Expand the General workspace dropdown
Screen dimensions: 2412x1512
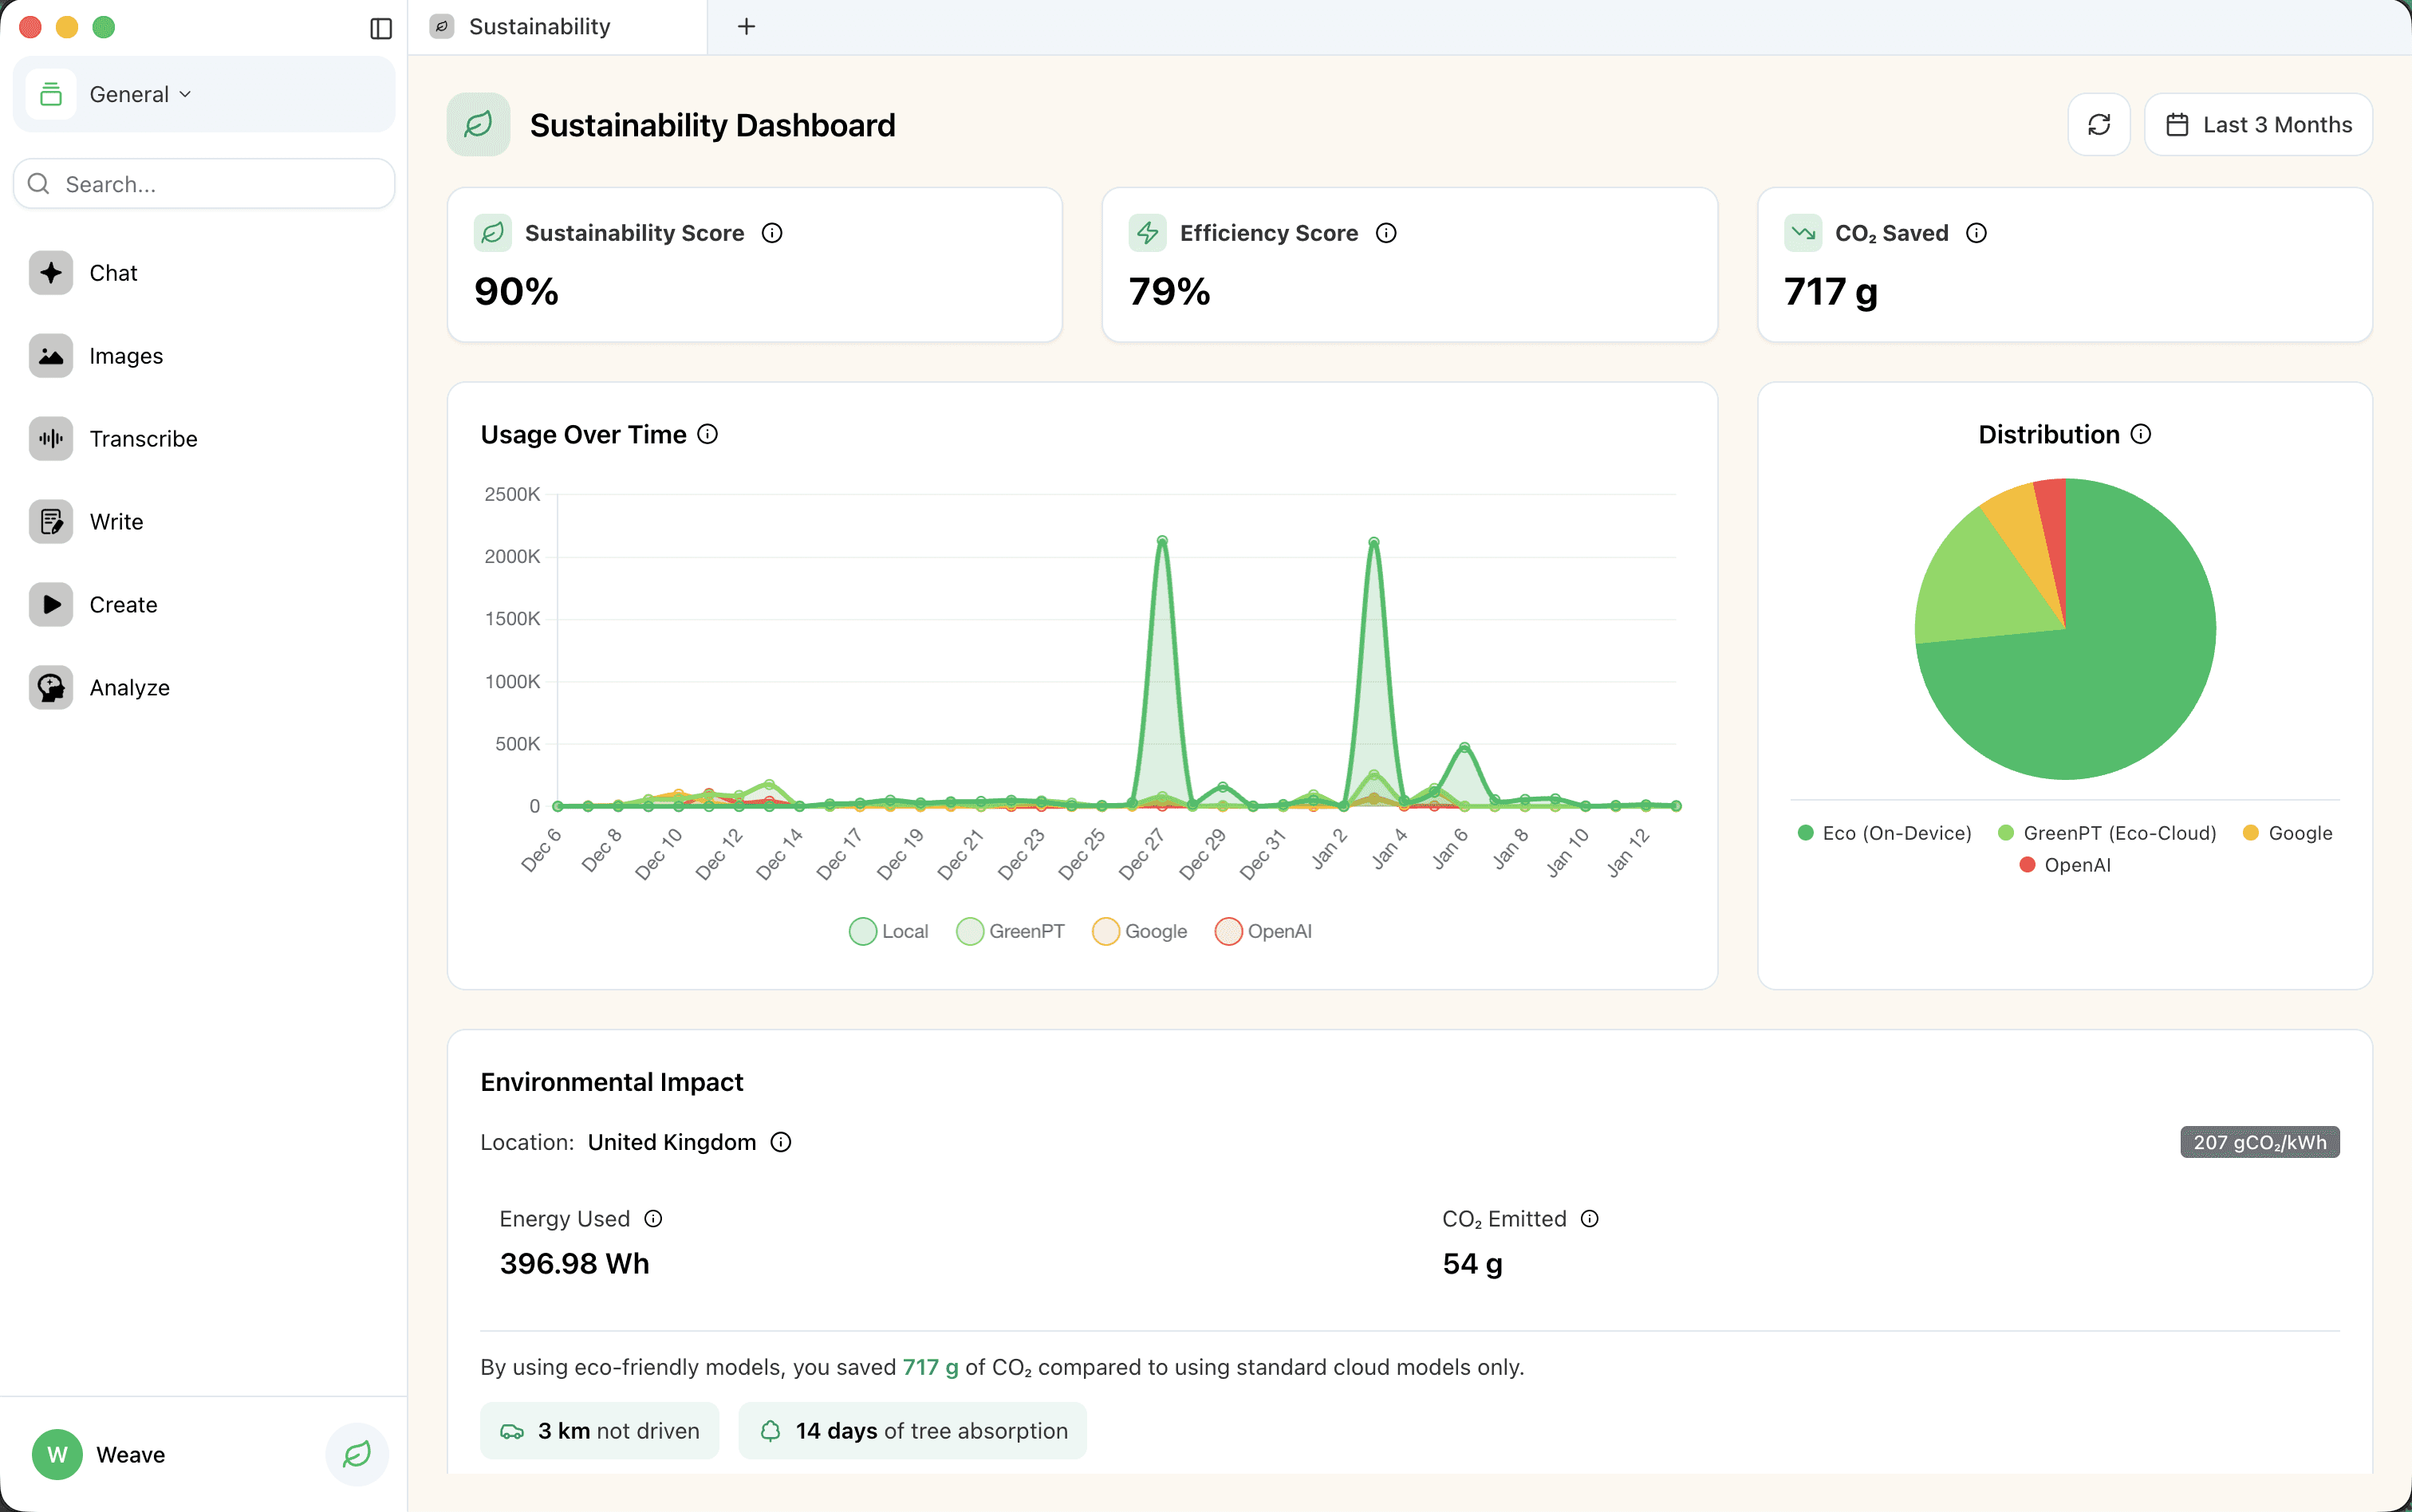coord(140,94)
